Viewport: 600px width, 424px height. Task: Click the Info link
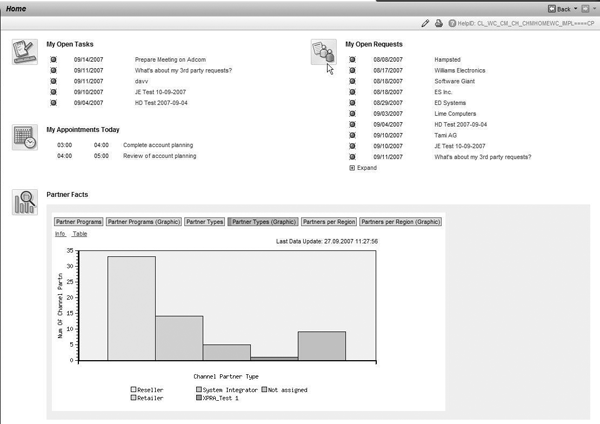[x=60, y=234]
